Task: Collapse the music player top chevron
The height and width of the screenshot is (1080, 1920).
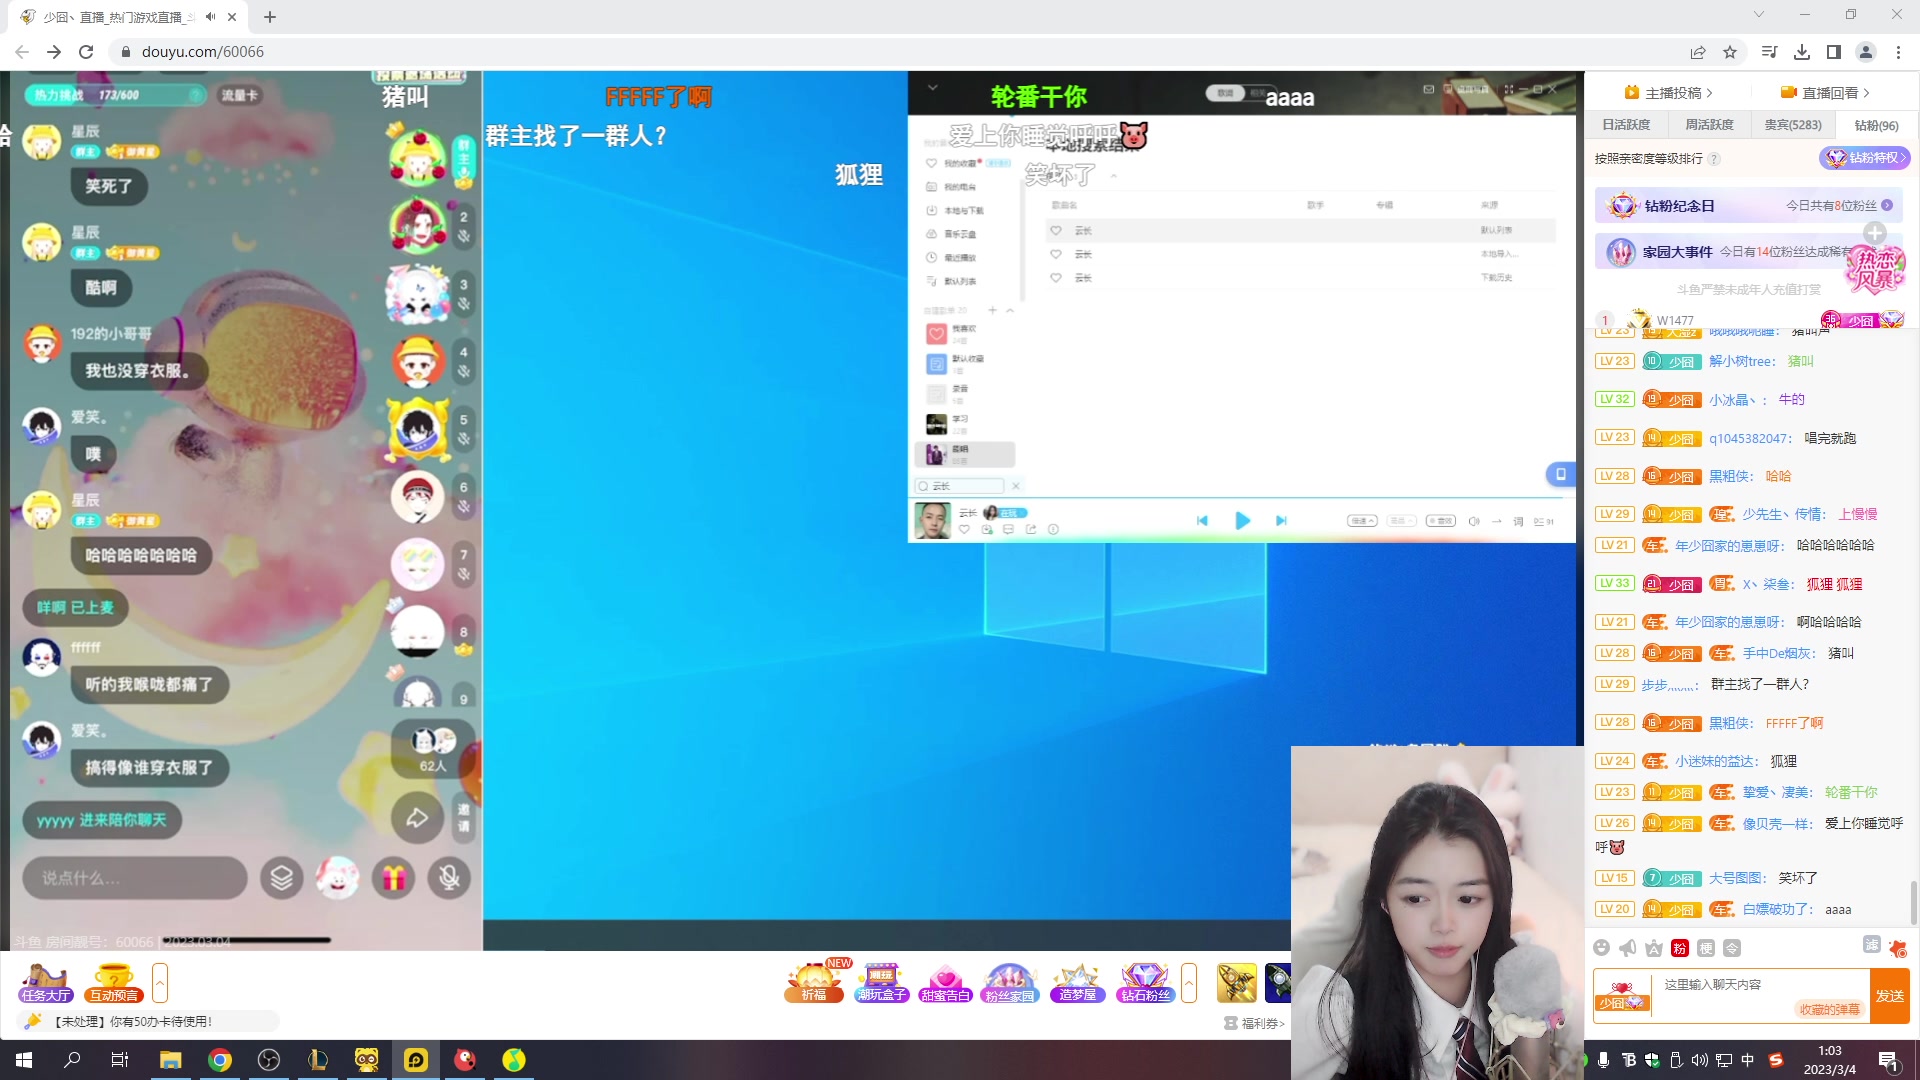Action: tap(932, 88)
